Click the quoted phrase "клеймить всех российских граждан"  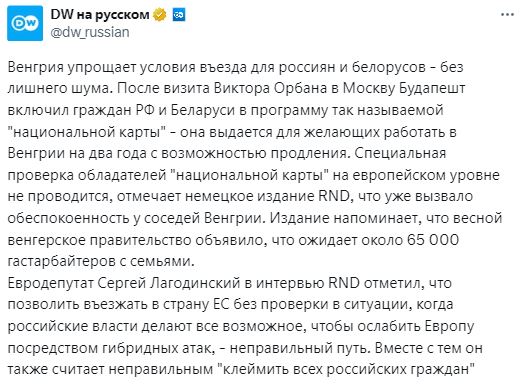(x=346, y=370)
